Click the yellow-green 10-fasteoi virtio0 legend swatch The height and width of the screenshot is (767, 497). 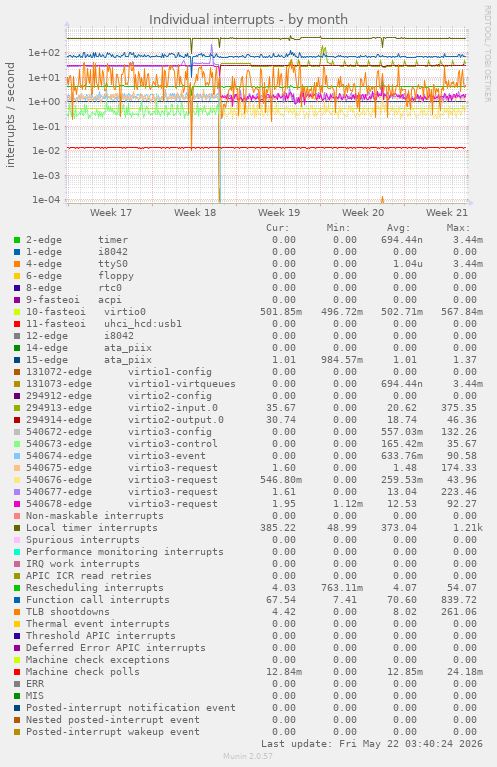pyautogui.click(x=17, y=312)
